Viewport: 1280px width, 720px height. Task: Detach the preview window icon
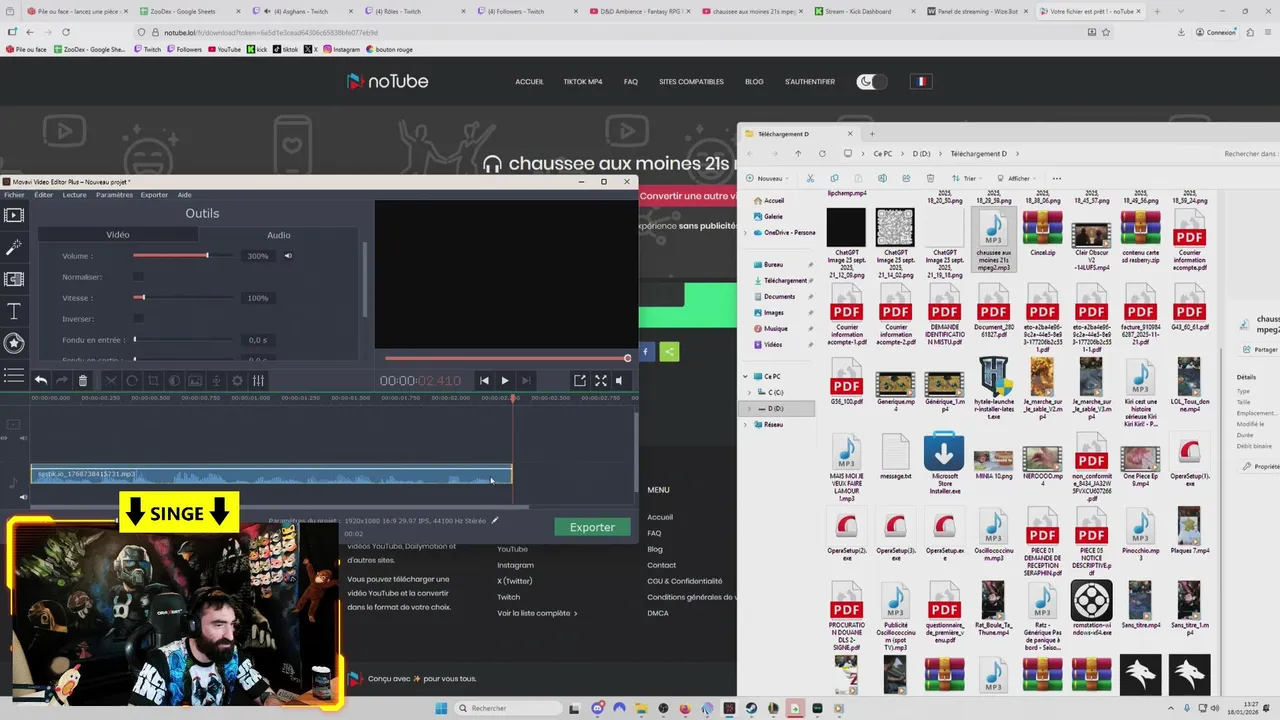pyautogui.click(x=579, y=380)
